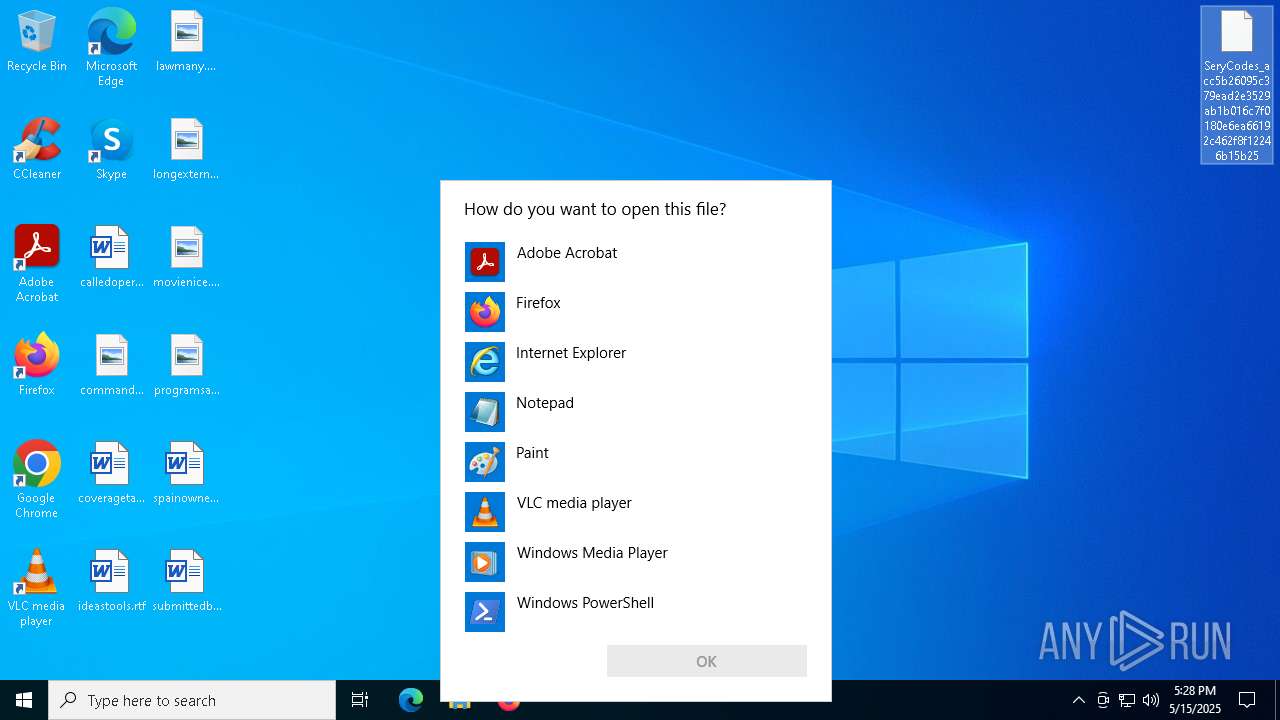Select the command image file on desktop
The width and height of the screenshot is (1280, 720).
111,366
